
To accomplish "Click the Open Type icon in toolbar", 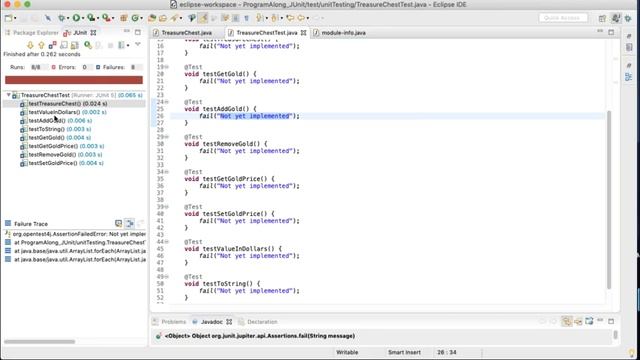I will pyautogui.click(x=152, y=18).
